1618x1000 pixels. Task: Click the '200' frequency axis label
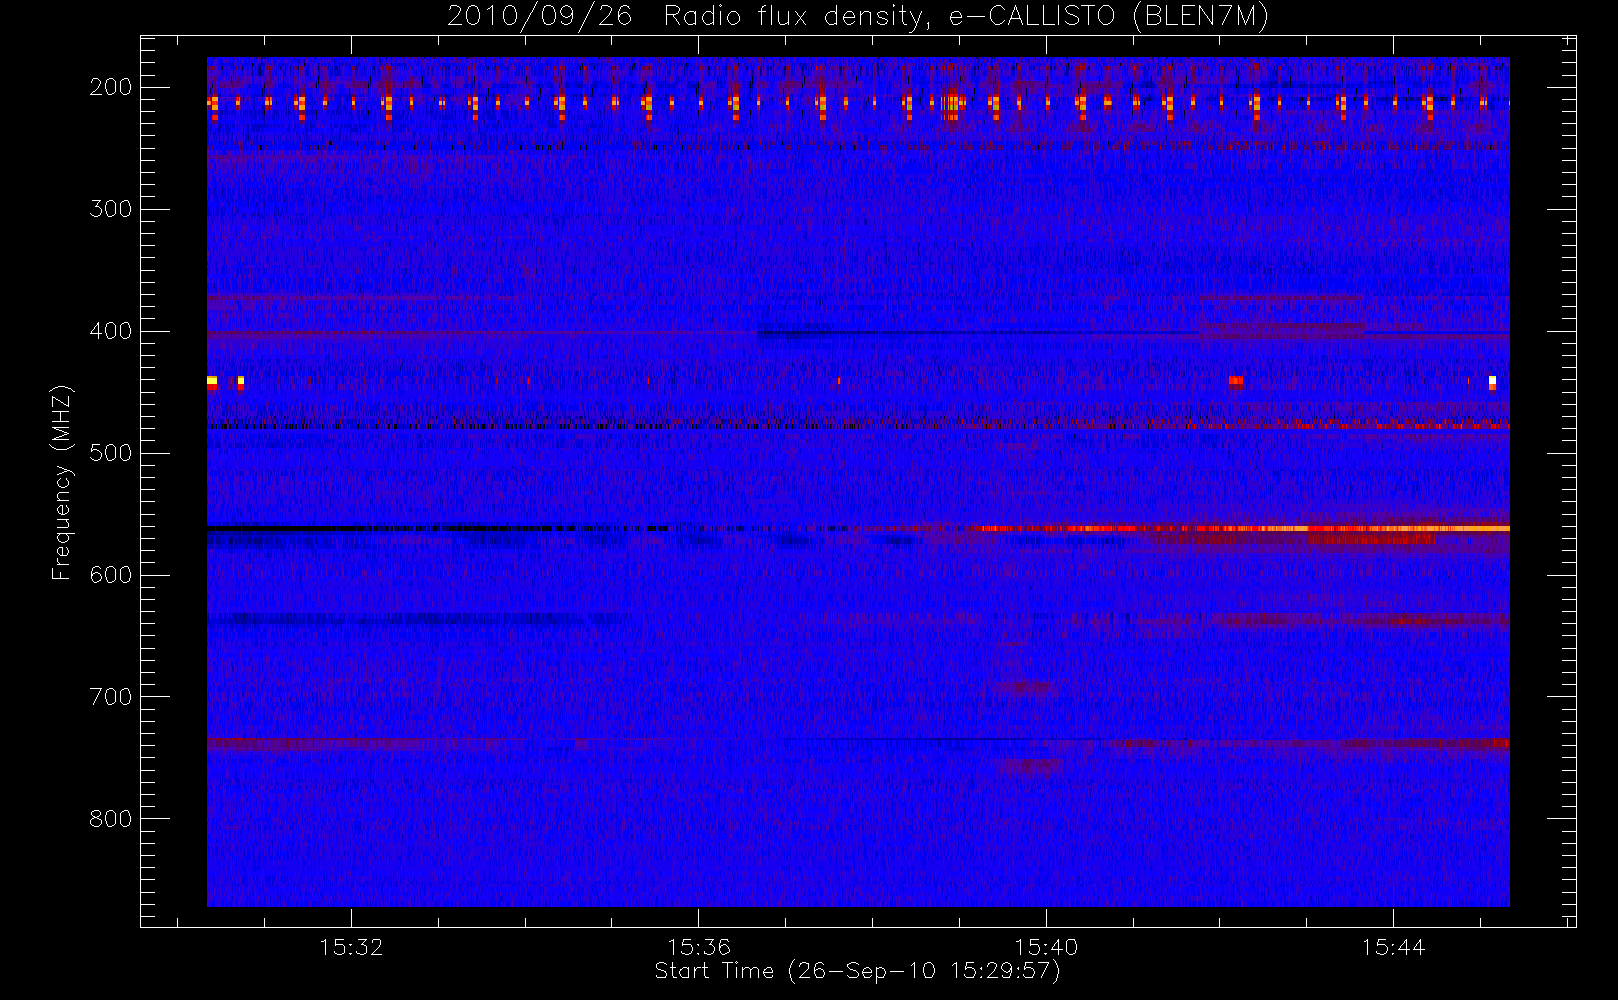110,87
